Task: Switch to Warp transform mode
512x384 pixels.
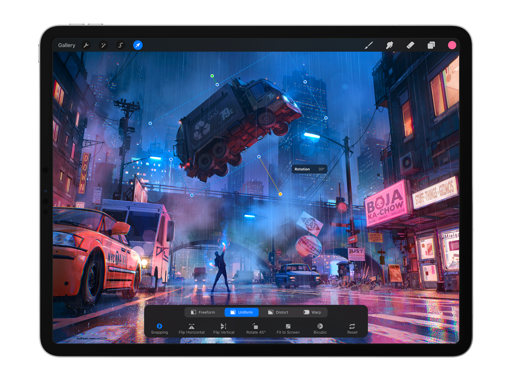Action: 312,312
